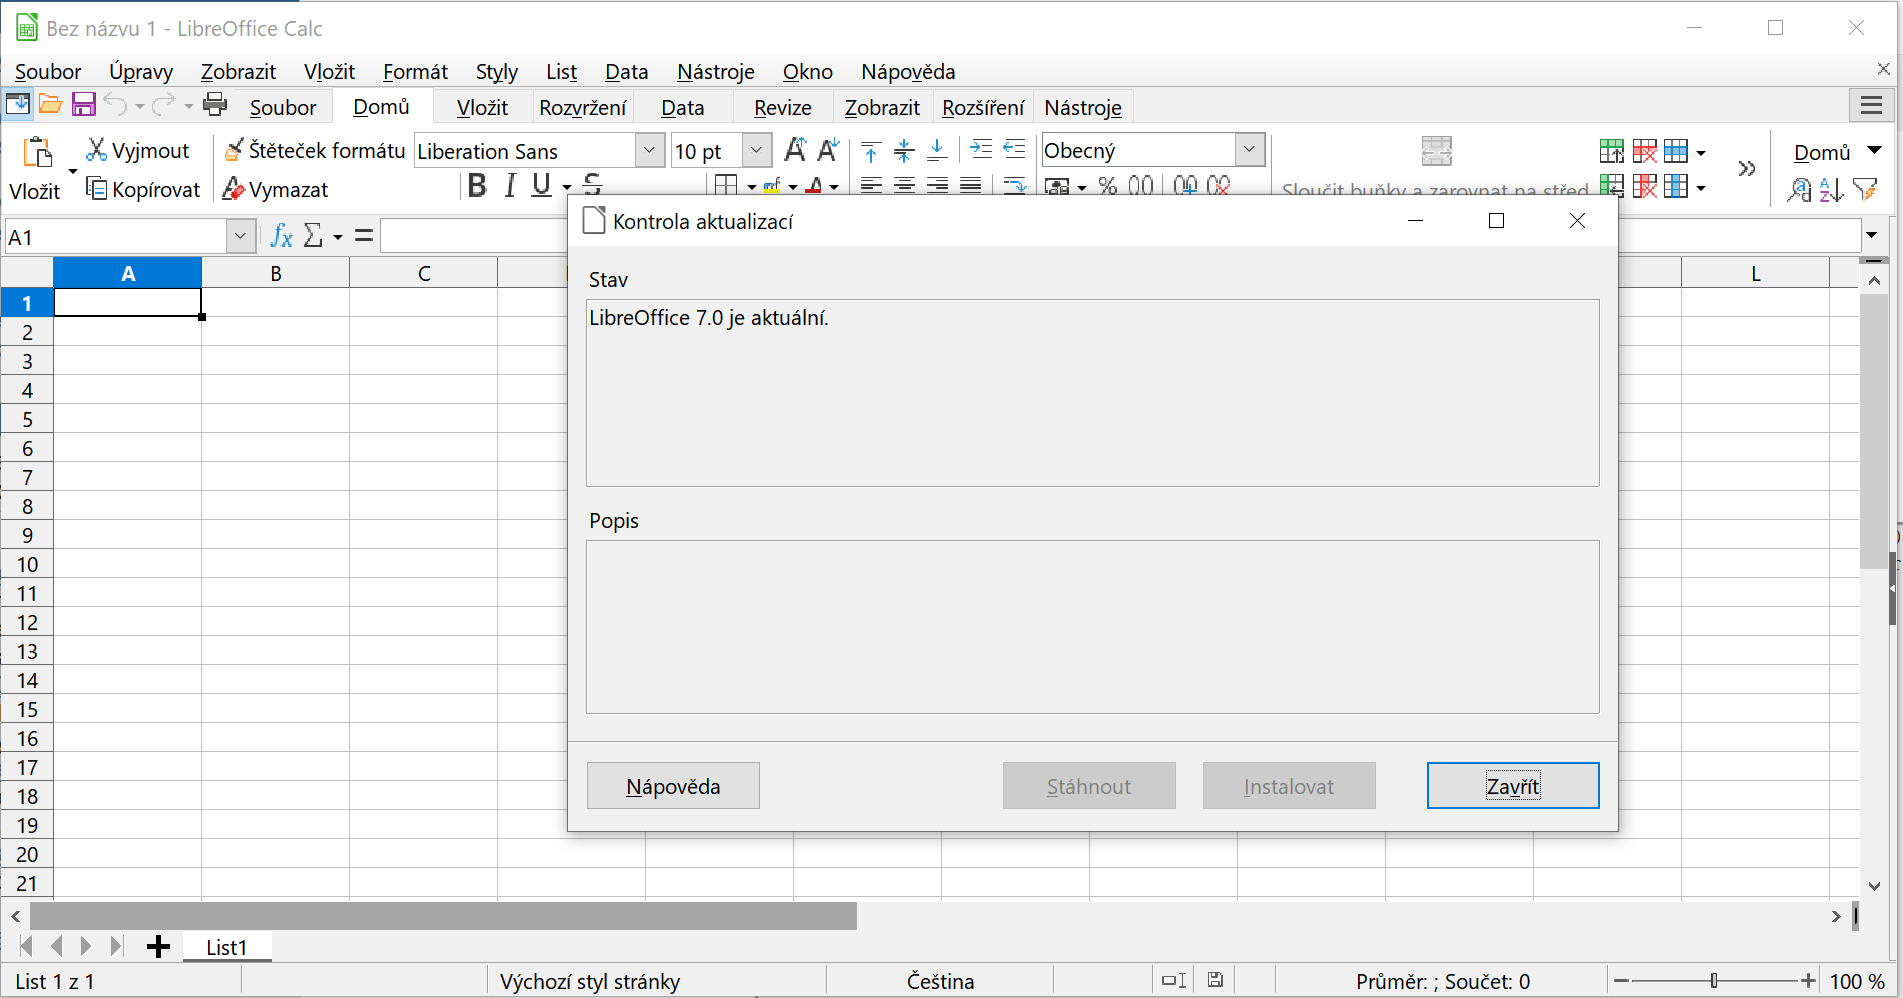Open the font size dropdown arrow
The width and height of the screenshot is (1903, 998).
coord(756,150)
